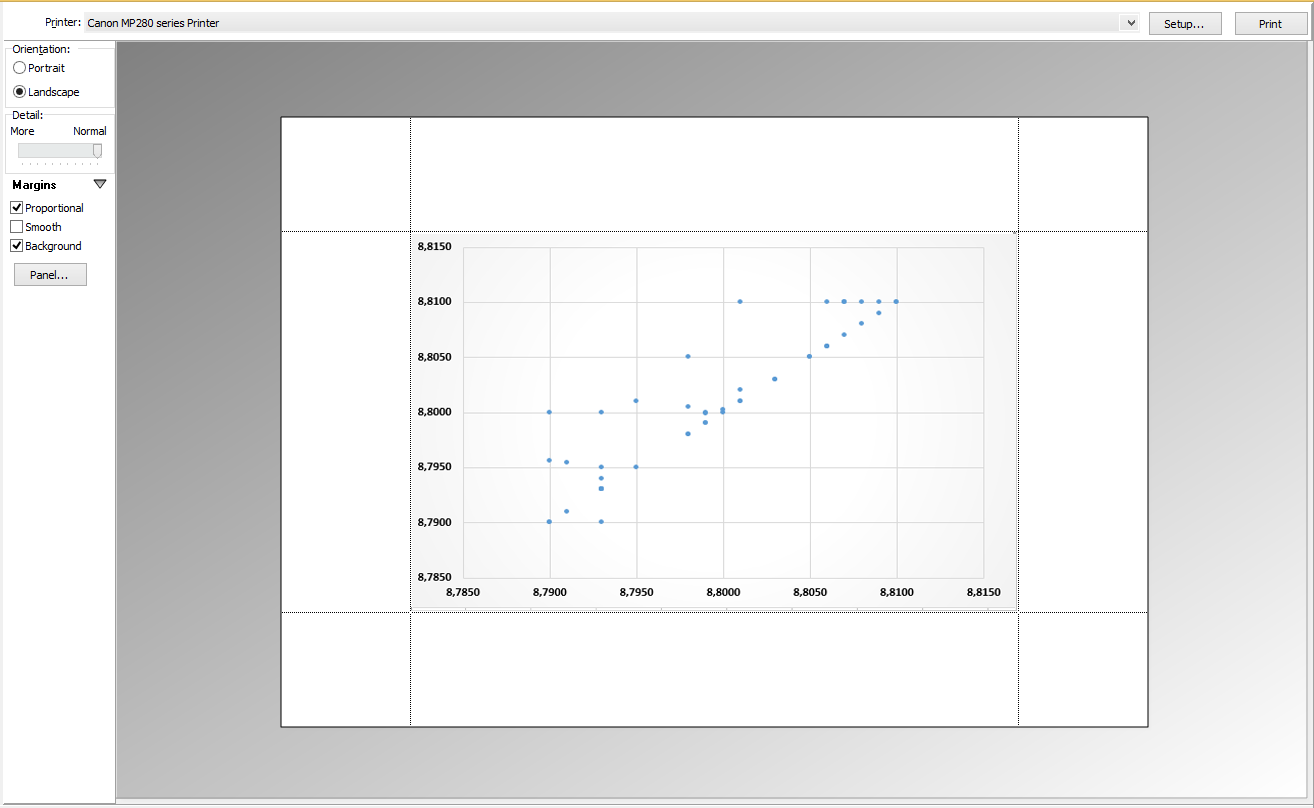
Task: Collapse the Margins section triangle
Action: point(99,184)
